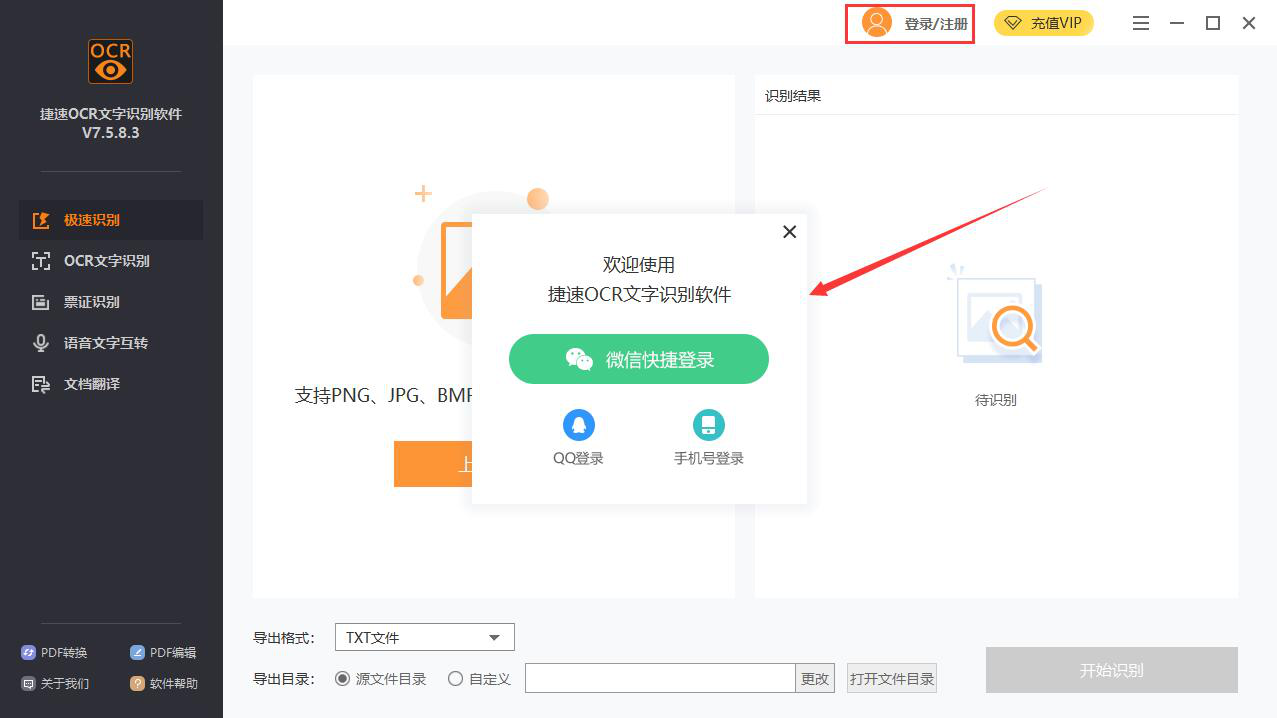The height and width of the screenshot is (718, 1277).
Task: Click the diamond icon on VIP button
Action: 1013,23
